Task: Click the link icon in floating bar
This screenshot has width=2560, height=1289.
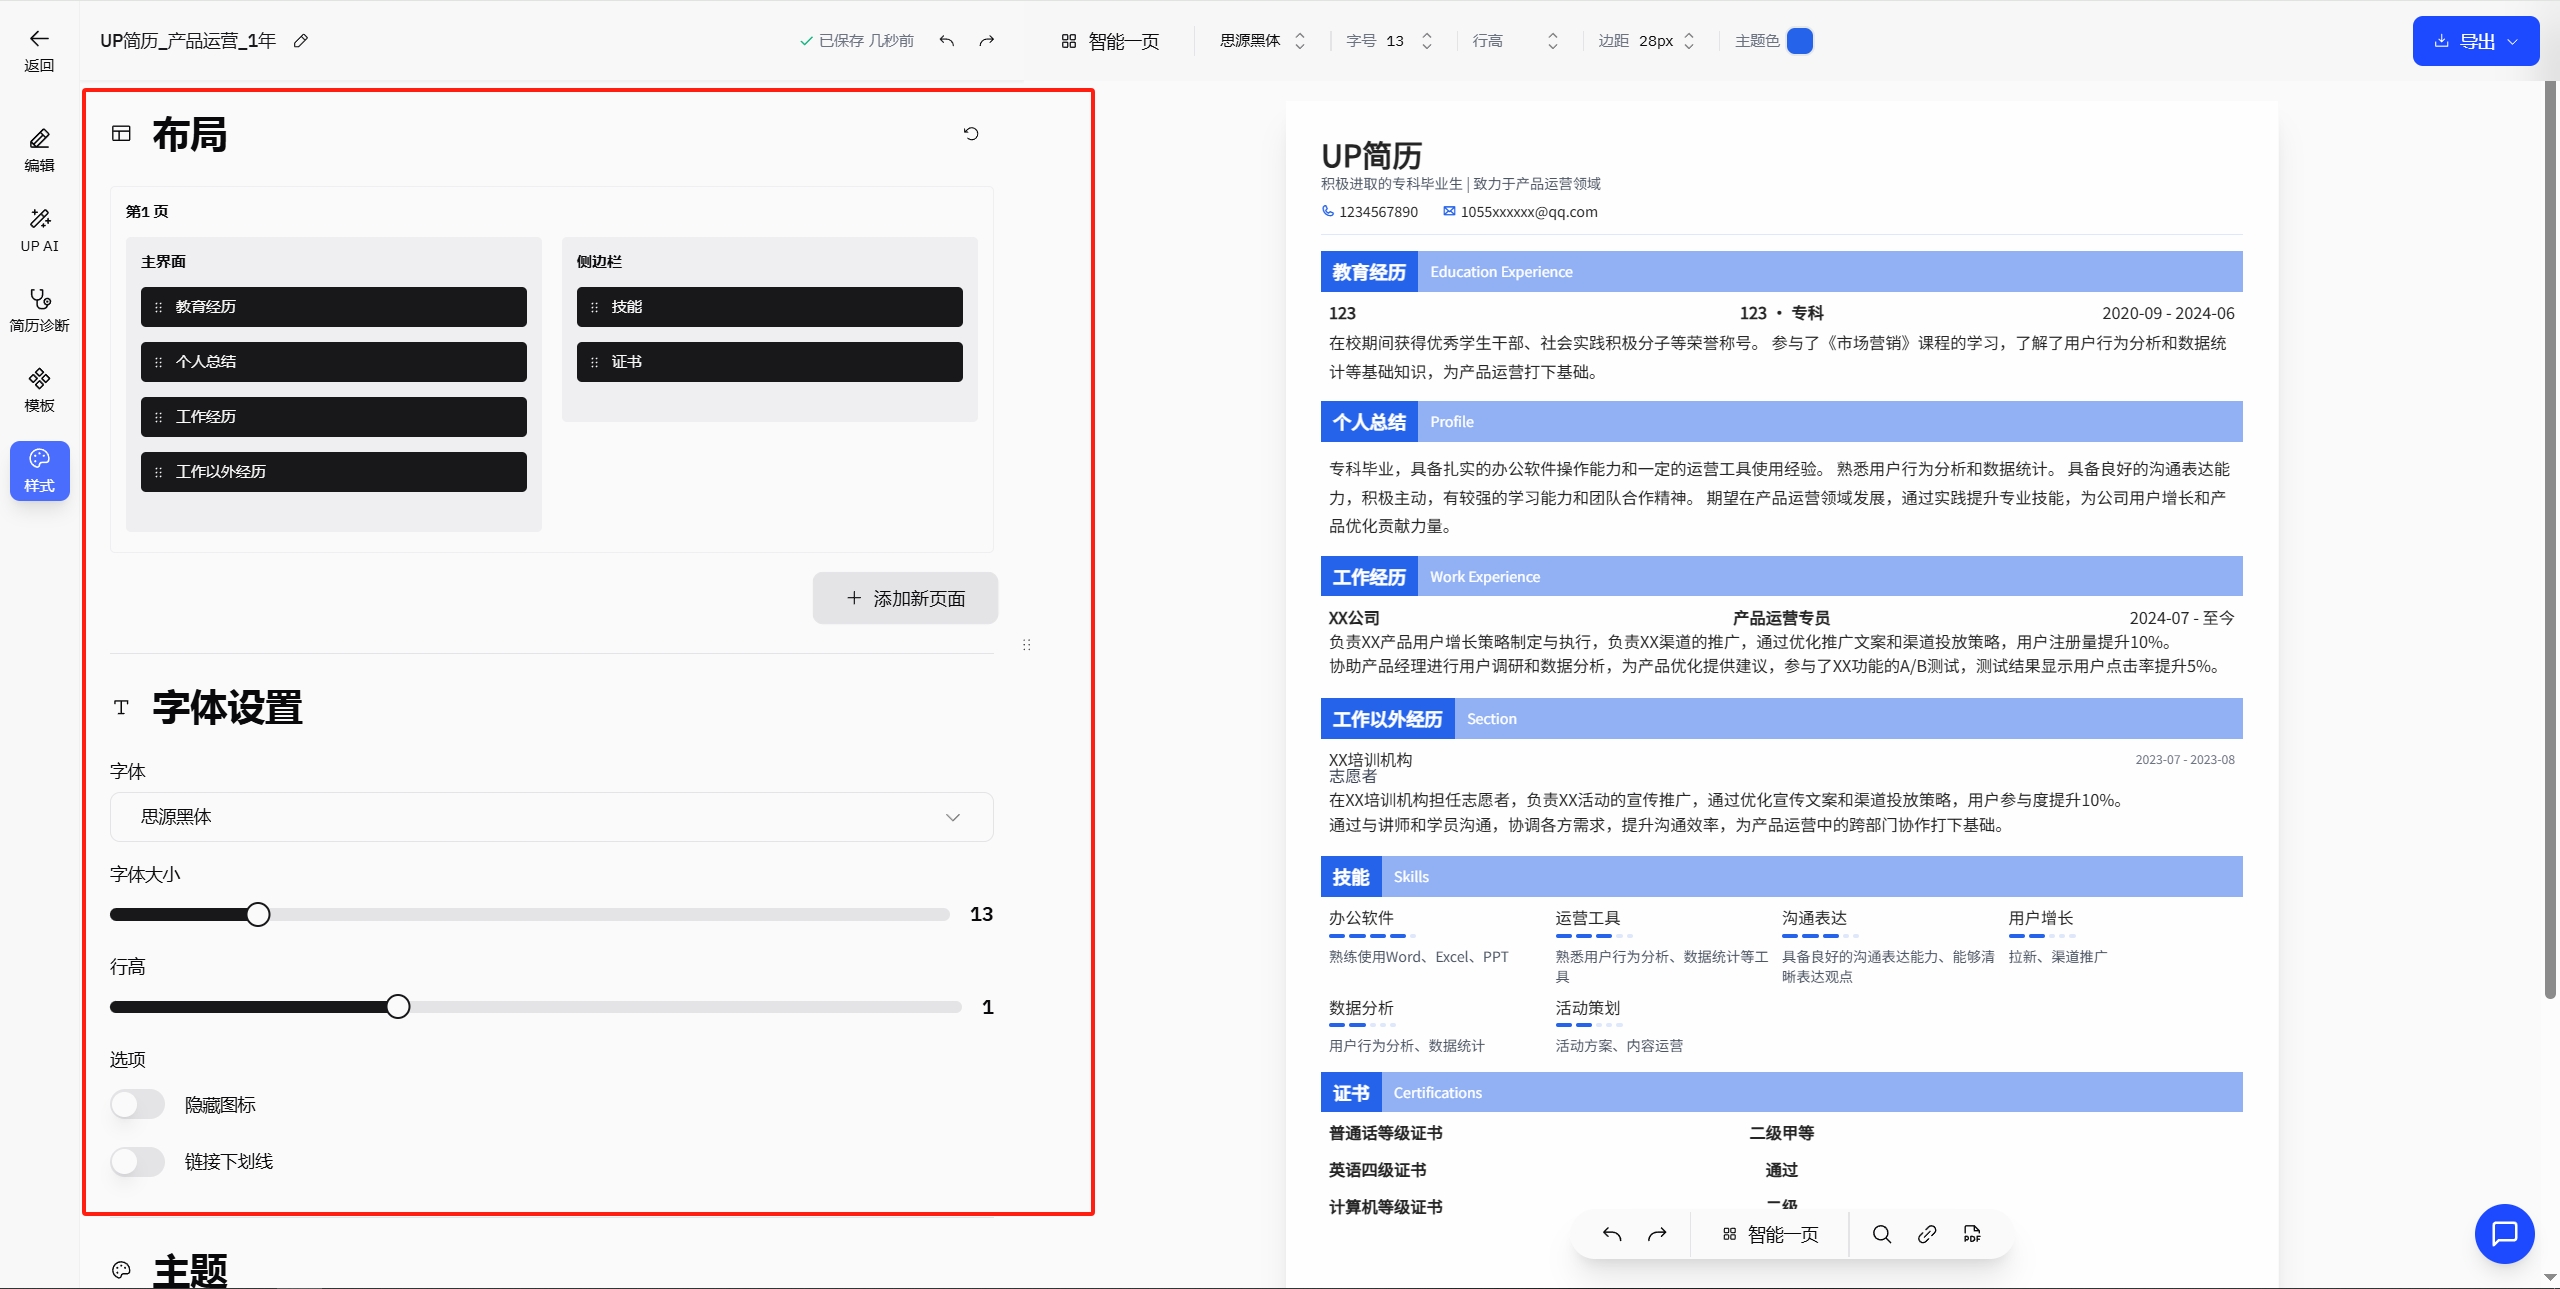Action: coord(1927,1234)
